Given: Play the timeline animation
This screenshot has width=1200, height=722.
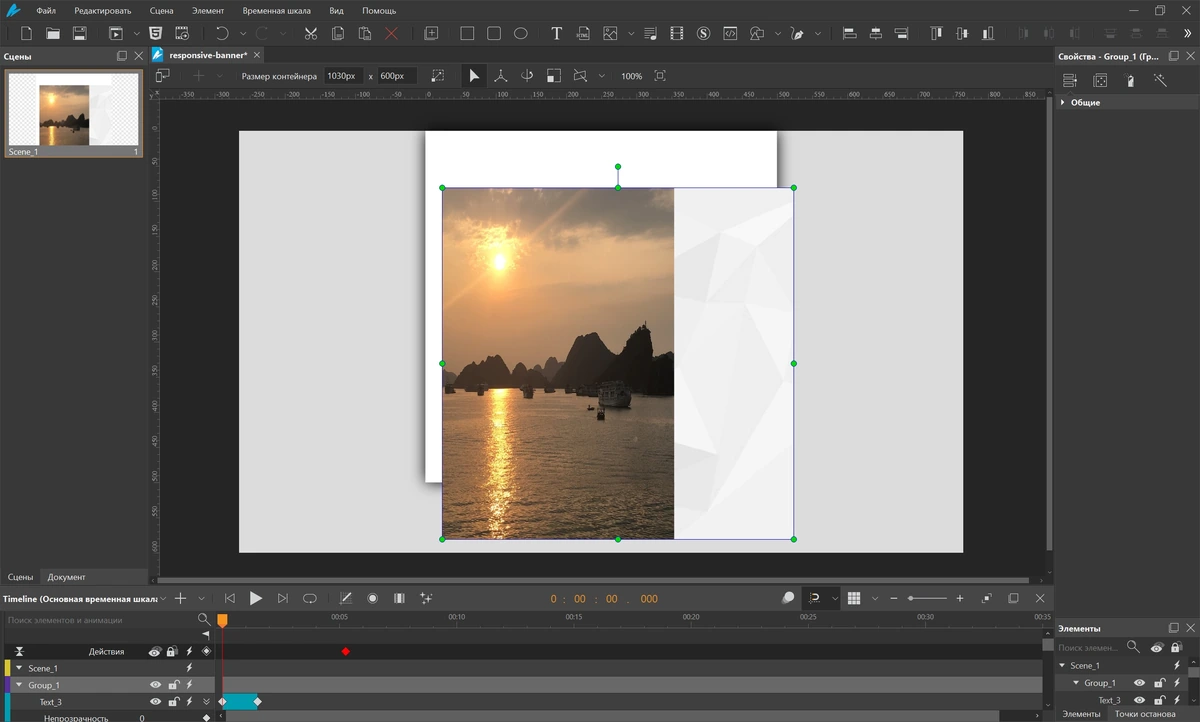Looking at the screenshot, I should pyautogui.click(x=256, y=598).
